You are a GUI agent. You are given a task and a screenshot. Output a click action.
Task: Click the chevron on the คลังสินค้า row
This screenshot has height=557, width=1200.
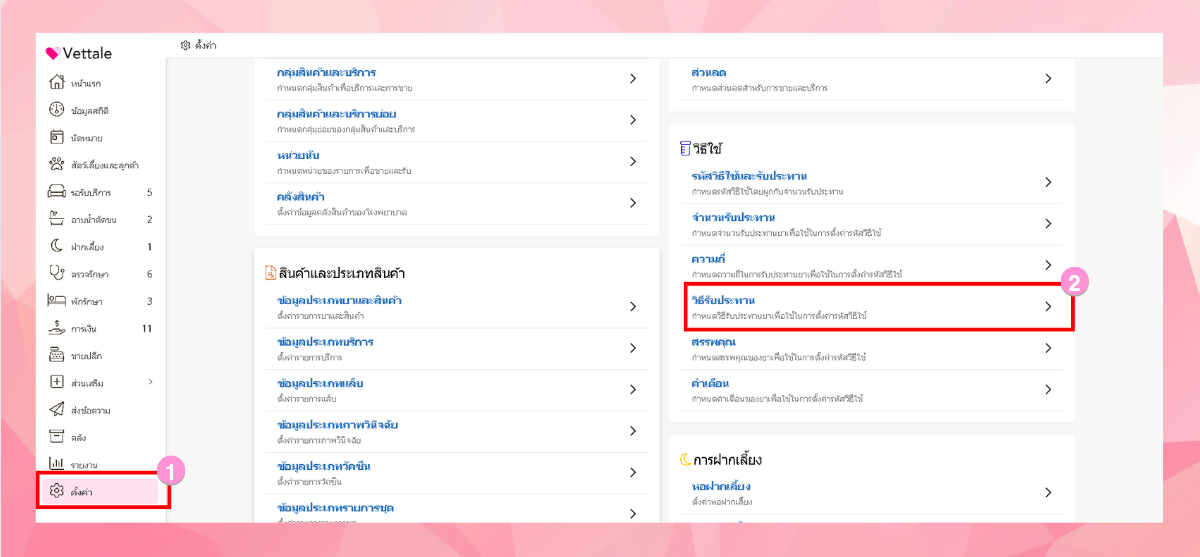pyautogui.click(x=633, y=203)
